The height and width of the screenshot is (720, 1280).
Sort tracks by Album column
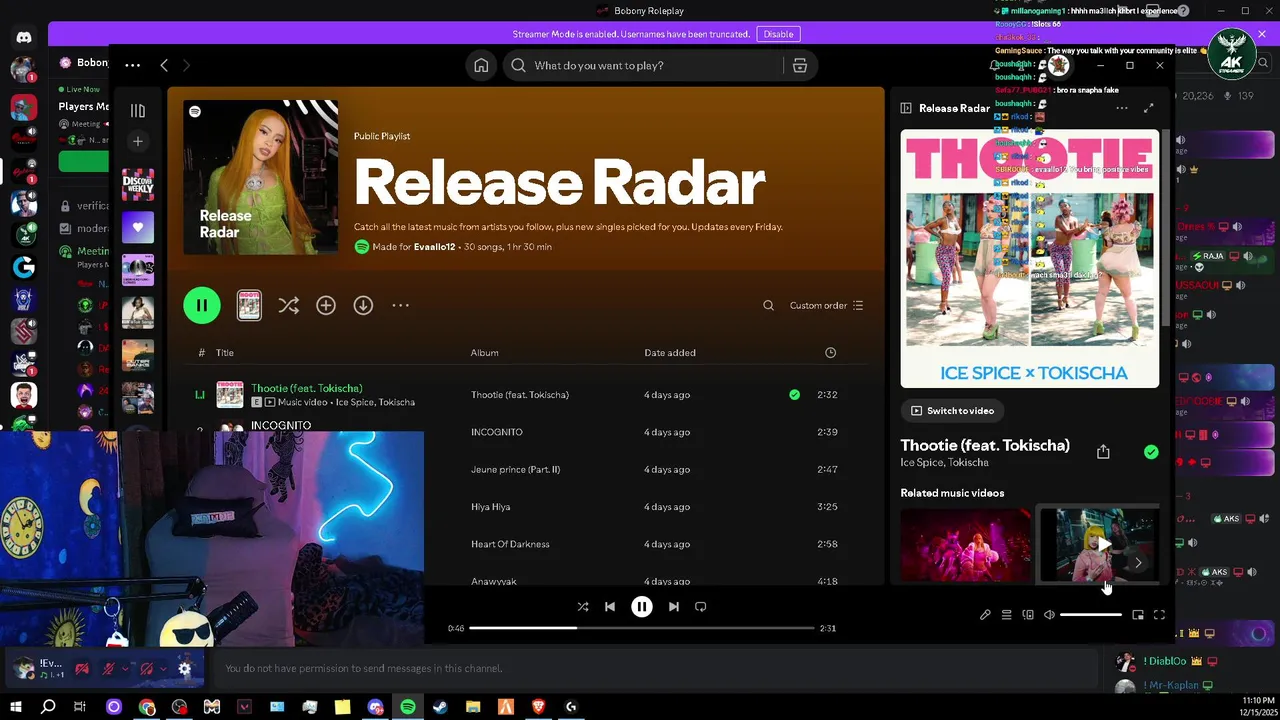(484, 352)
